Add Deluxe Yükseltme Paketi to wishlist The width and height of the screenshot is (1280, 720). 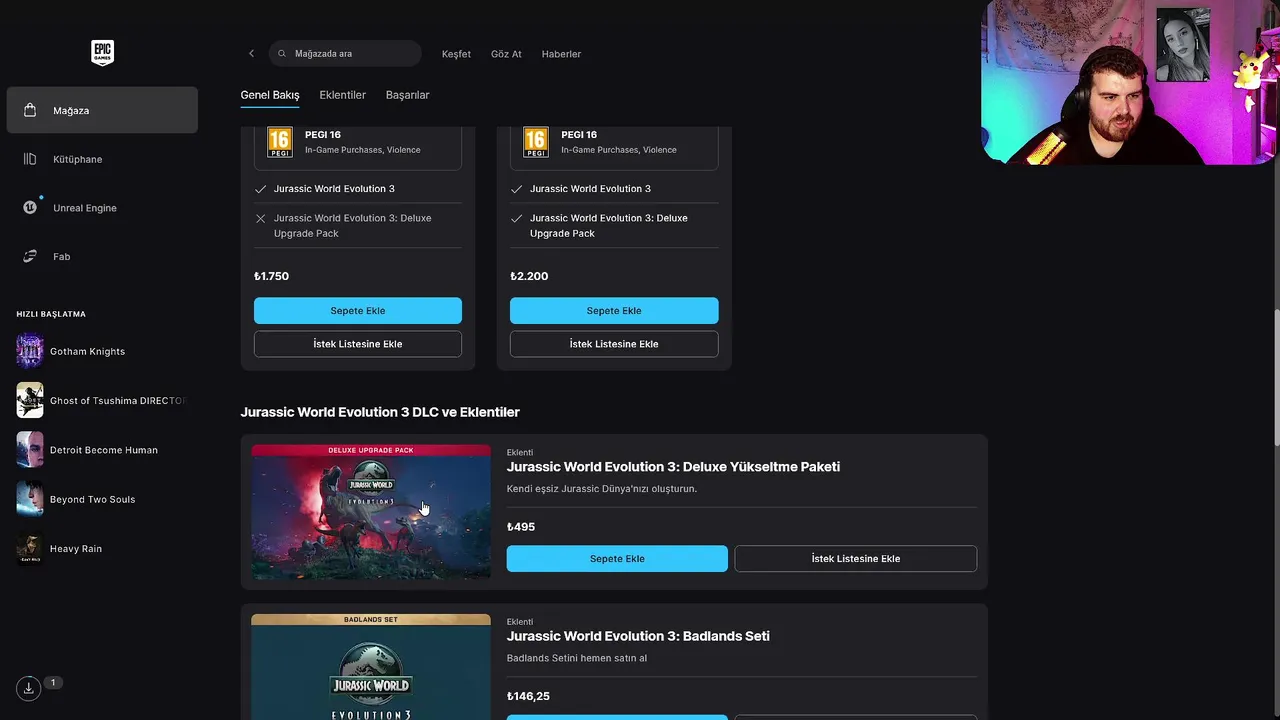point(856,559)
